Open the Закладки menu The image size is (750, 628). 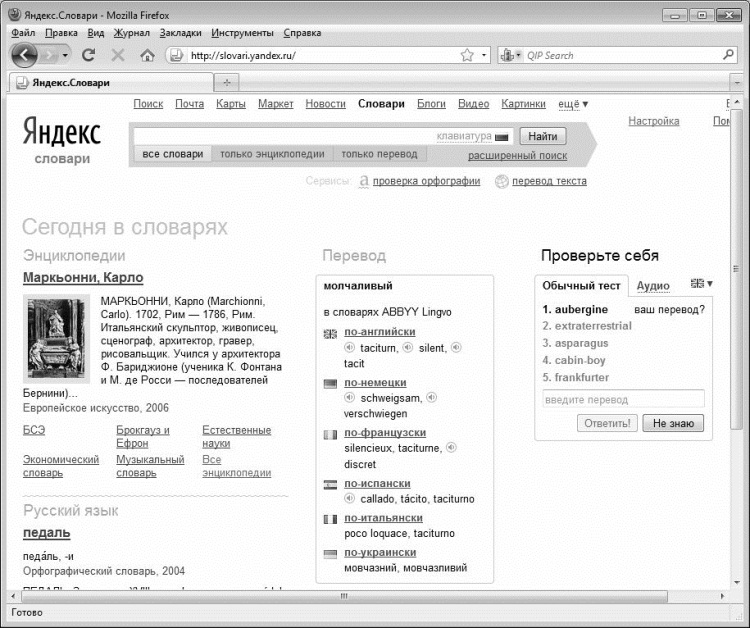(180, 33)
